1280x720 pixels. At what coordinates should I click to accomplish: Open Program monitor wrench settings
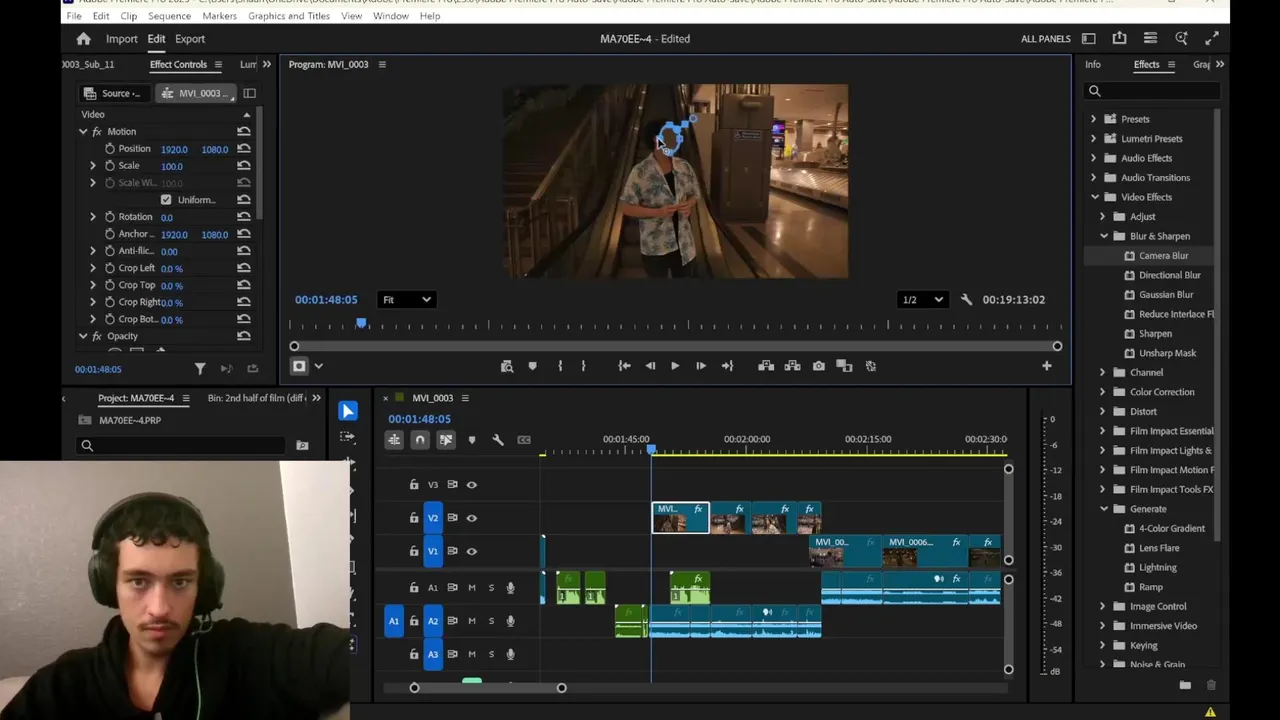click(x=966, y=300)
